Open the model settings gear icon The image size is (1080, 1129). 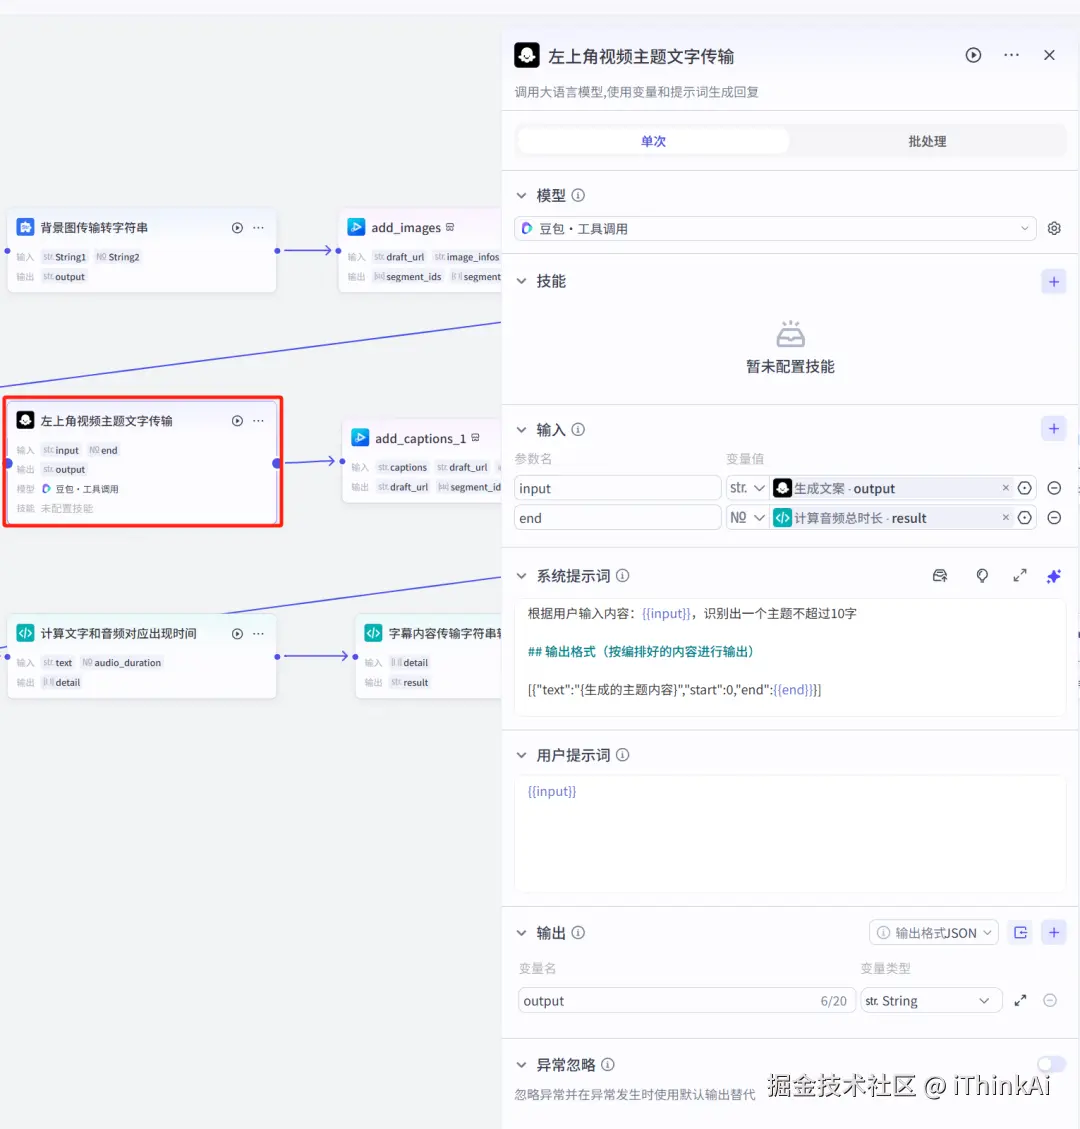(x=1053, y=228)
